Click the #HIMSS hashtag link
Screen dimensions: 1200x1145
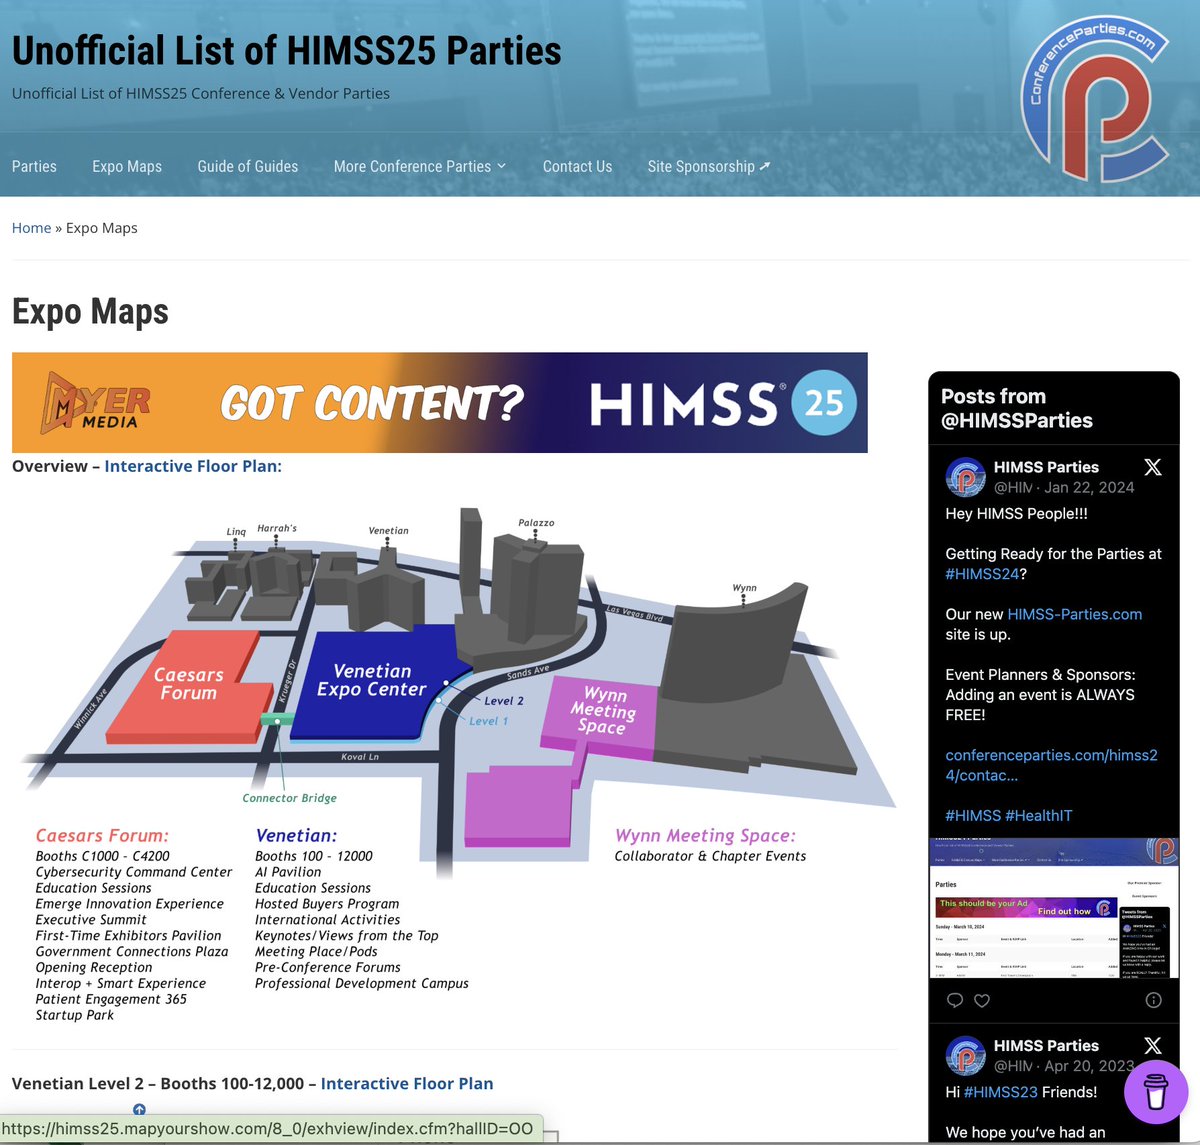tap(972, 815)
